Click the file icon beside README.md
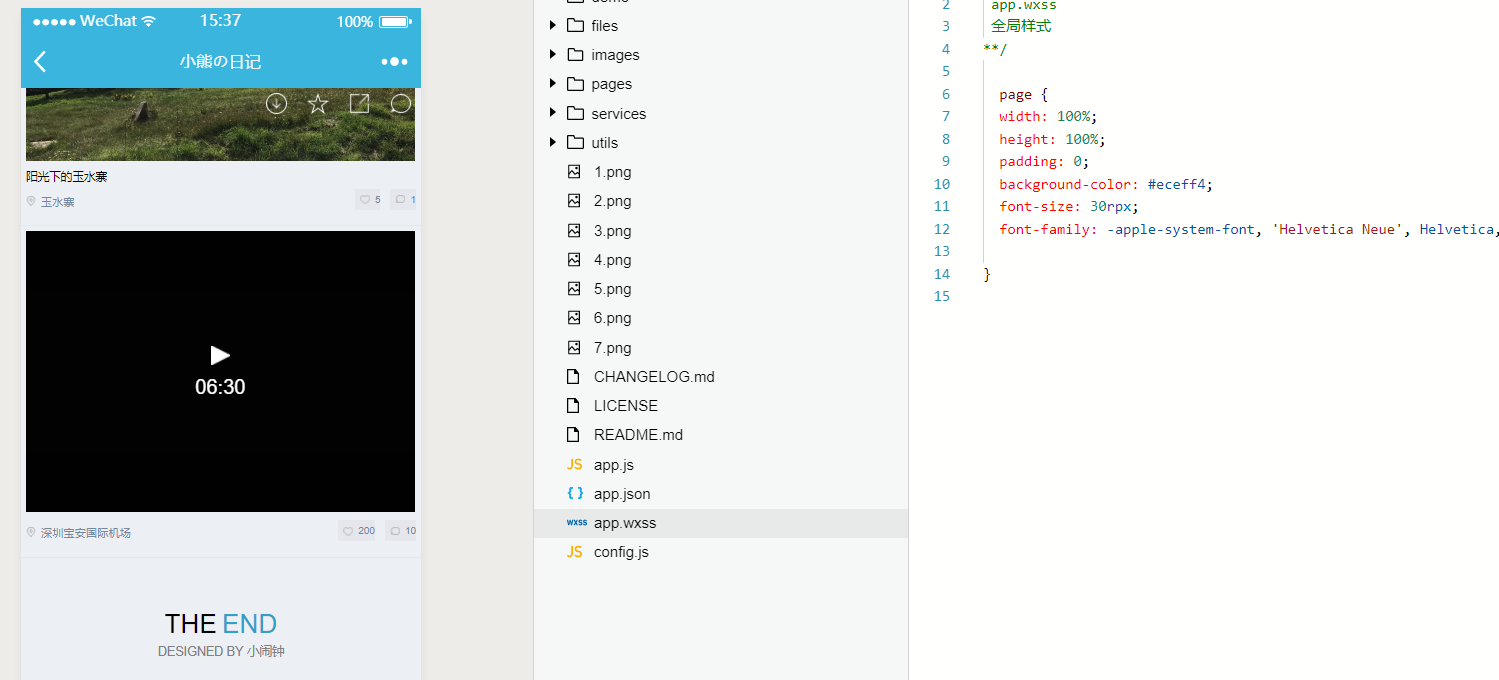 point(573,435)
